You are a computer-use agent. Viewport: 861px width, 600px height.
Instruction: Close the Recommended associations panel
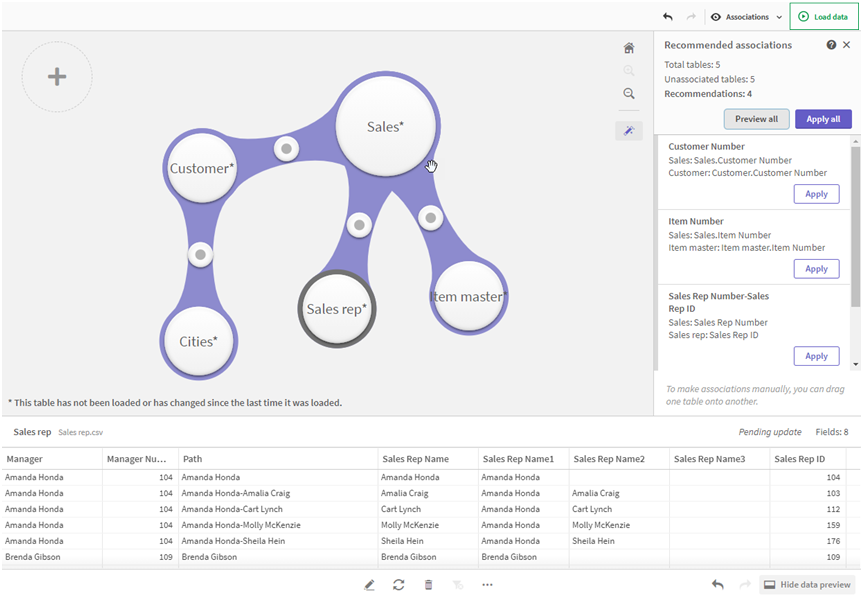(x=847, y=45)
